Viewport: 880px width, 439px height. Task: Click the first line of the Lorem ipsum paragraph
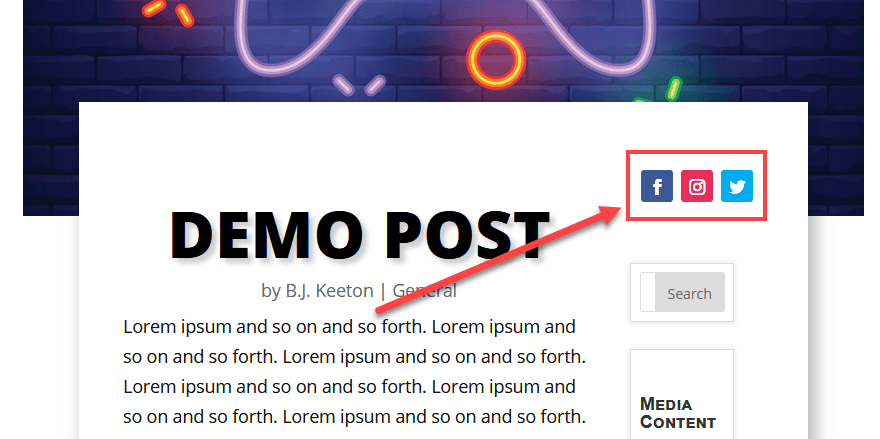349,327
